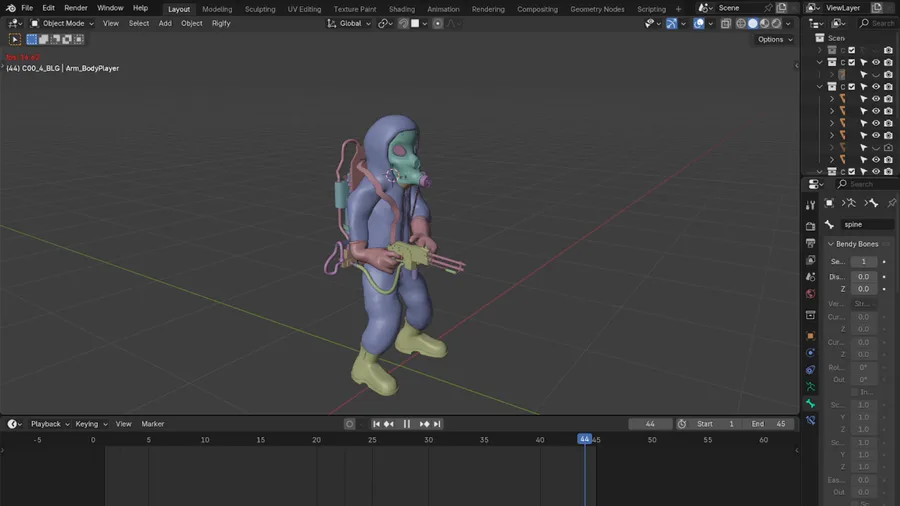Image resolution: width=900 pixels, height=506 pixels.
Task: Open the World properties tab
Action: (x=810, y=294)
